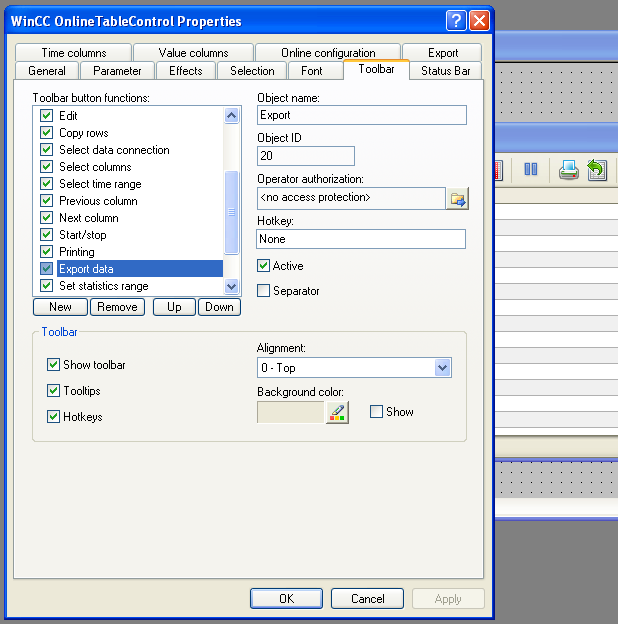618x624 pixels.
Task: Click the Hotkey input field
Action: point(361,239)
